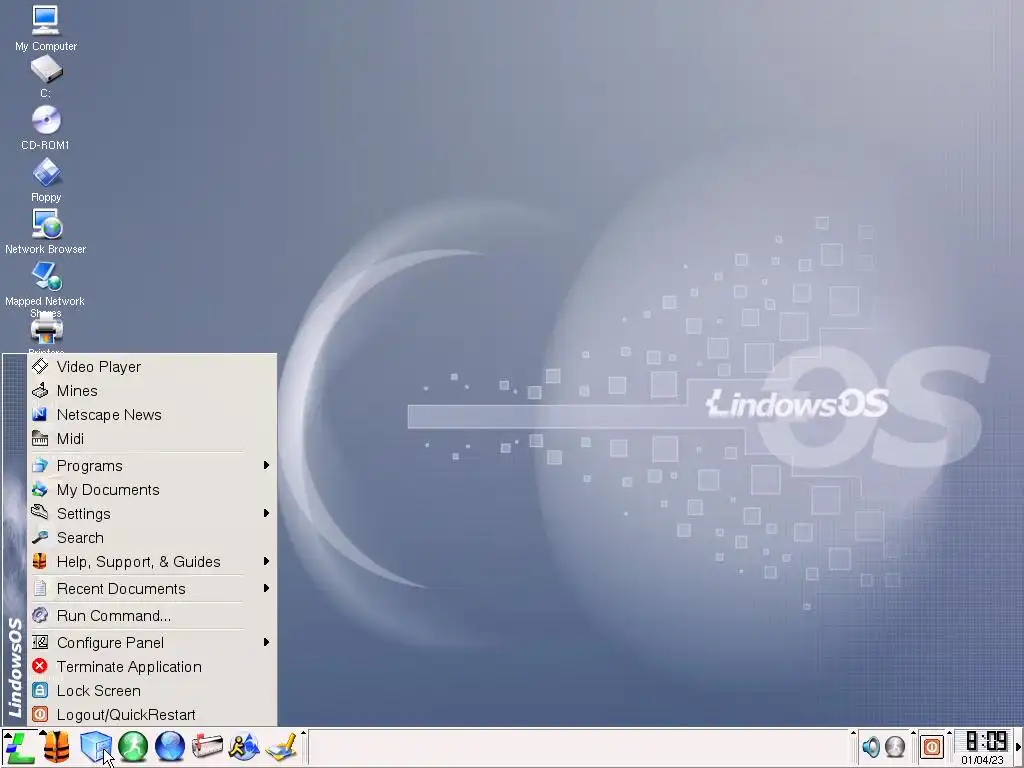Start the Mines game from menu
The height and width of the screenshot is (768, 1024).
pyautogui.click(x=152, y=391)
